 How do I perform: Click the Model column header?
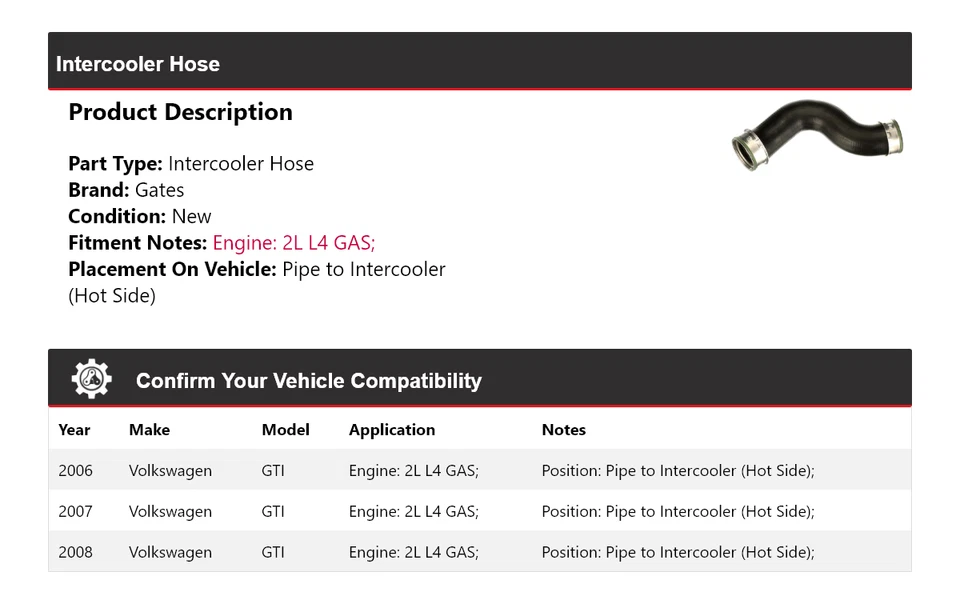point(285,430)
